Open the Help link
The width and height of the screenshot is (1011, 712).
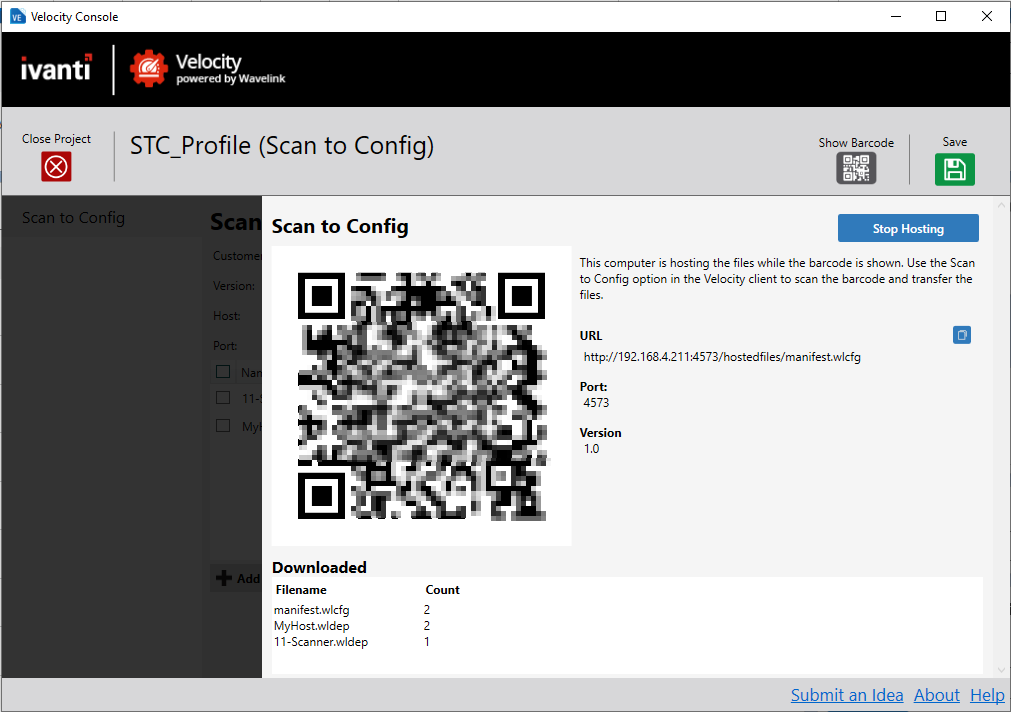987,695
